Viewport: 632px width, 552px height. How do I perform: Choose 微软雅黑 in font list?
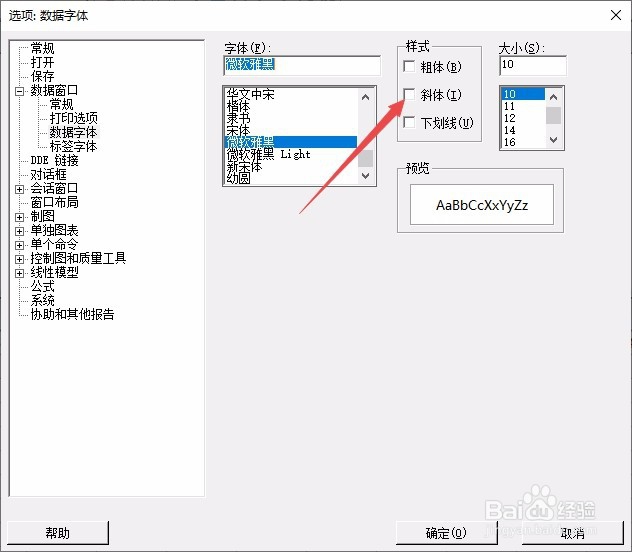tap(290, 142)
